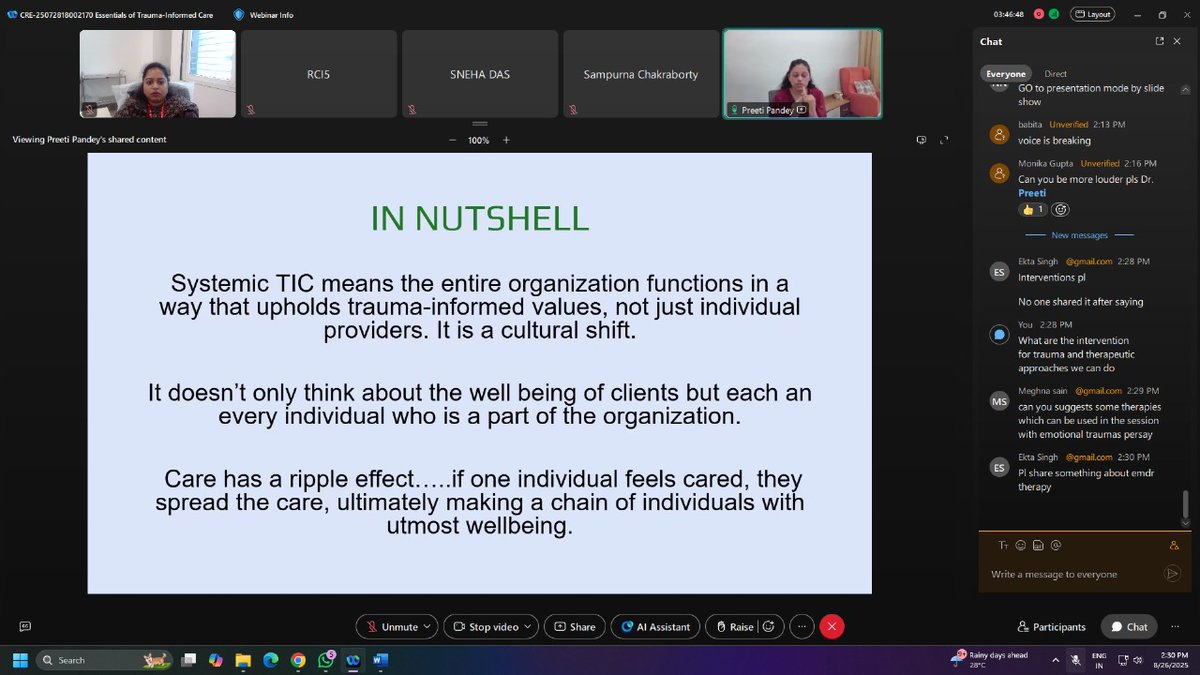The height and width of the screenshot is (675, 1200).
Task: Click the Write a message to everyone field
Action: pos(1070,574)
